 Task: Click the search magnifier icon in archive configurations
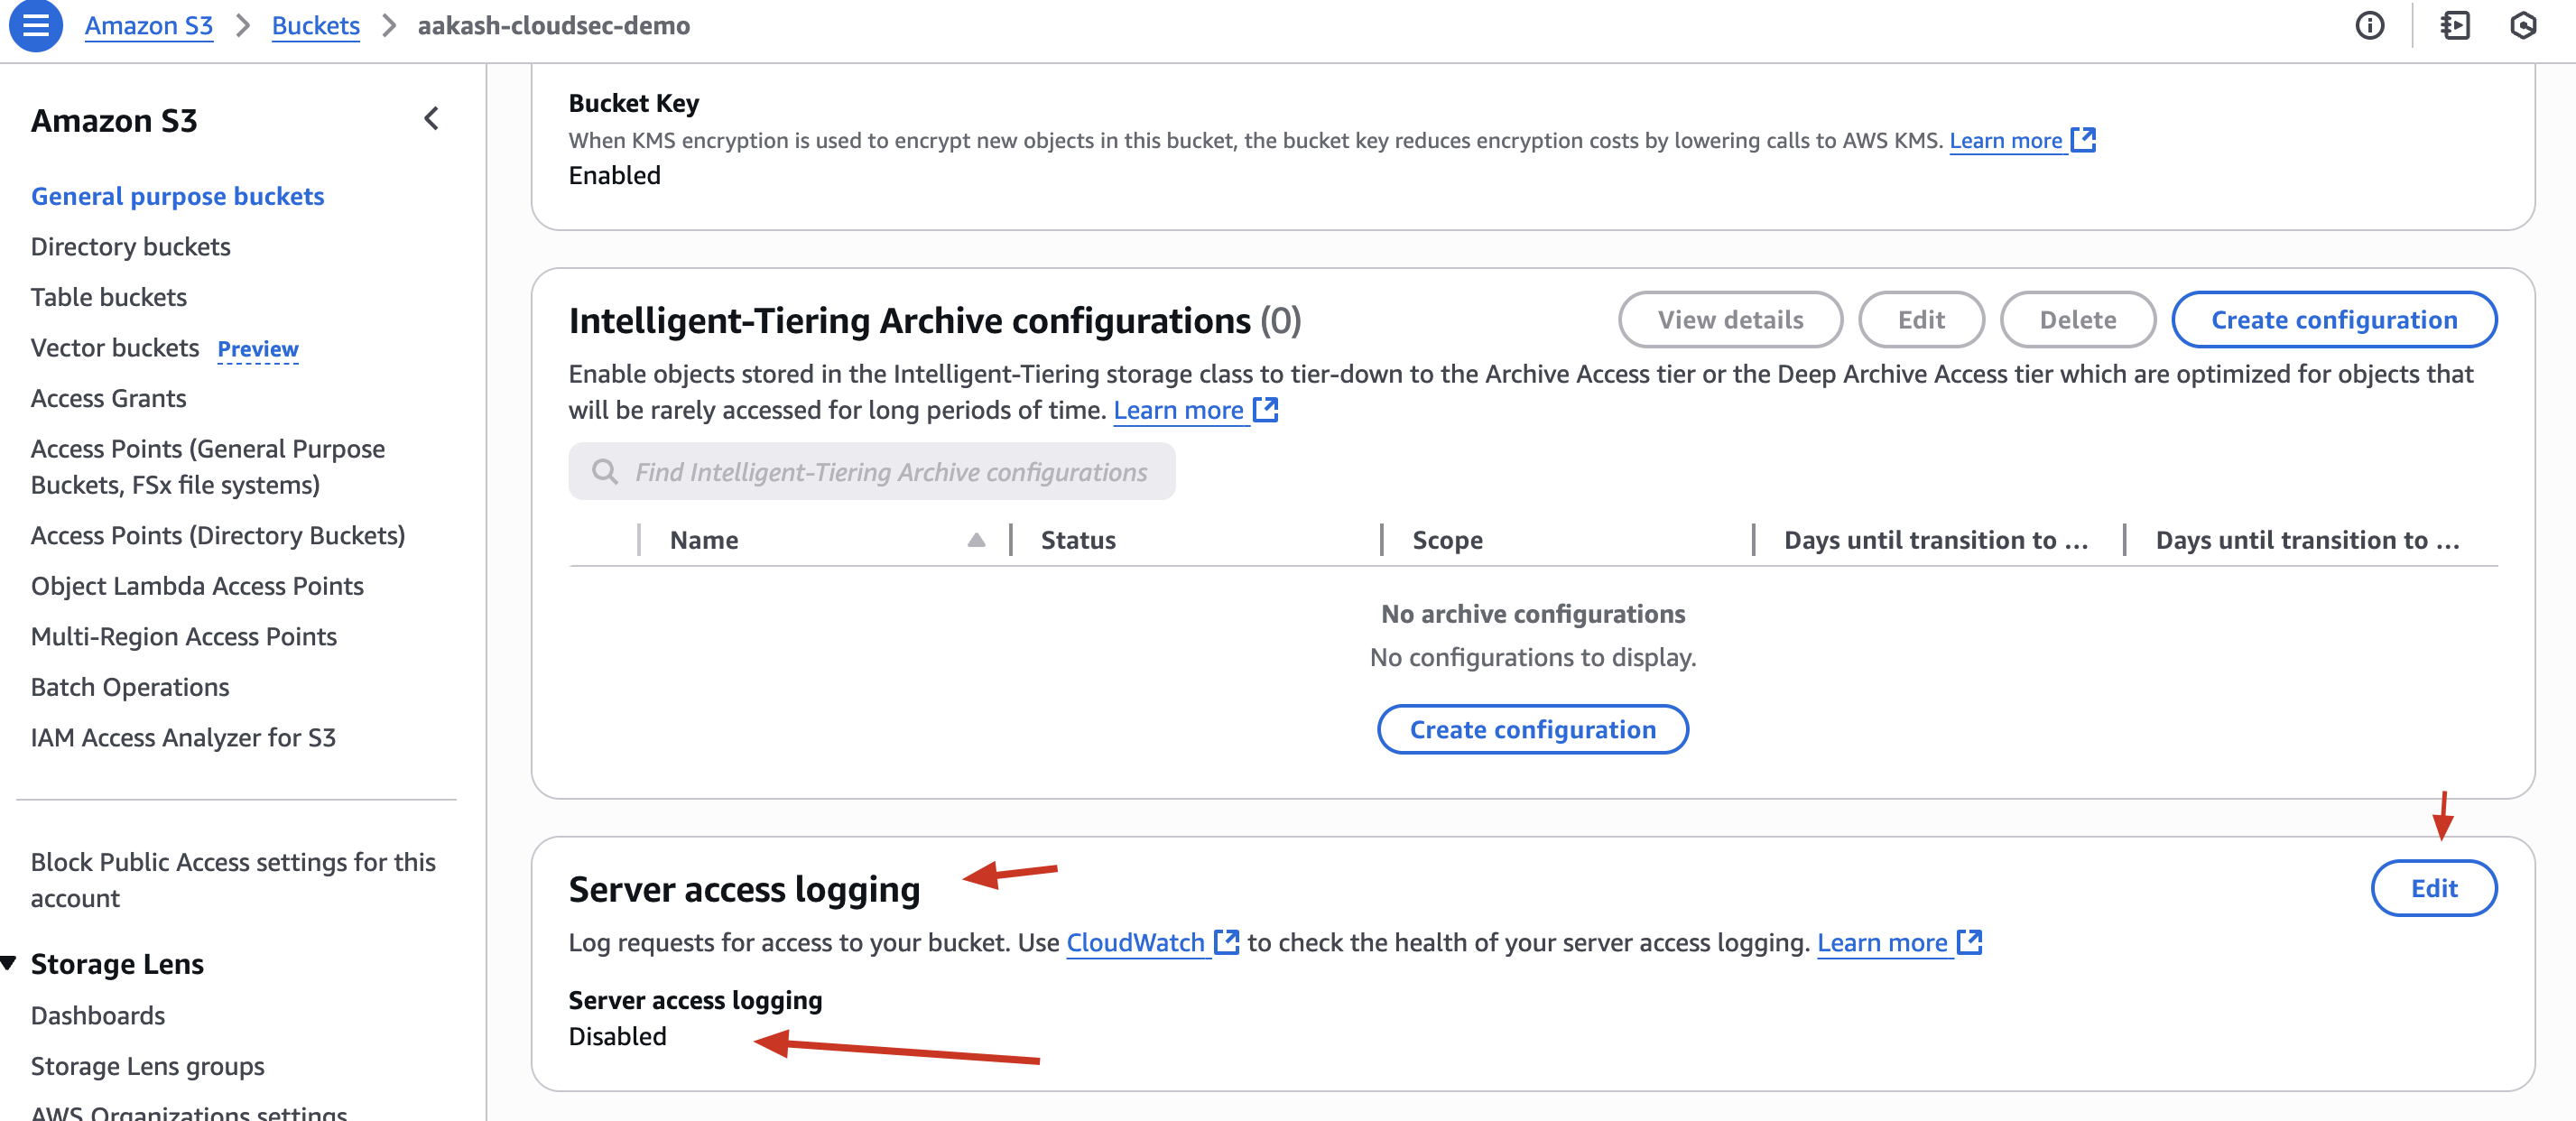click(x=604, y=471)
